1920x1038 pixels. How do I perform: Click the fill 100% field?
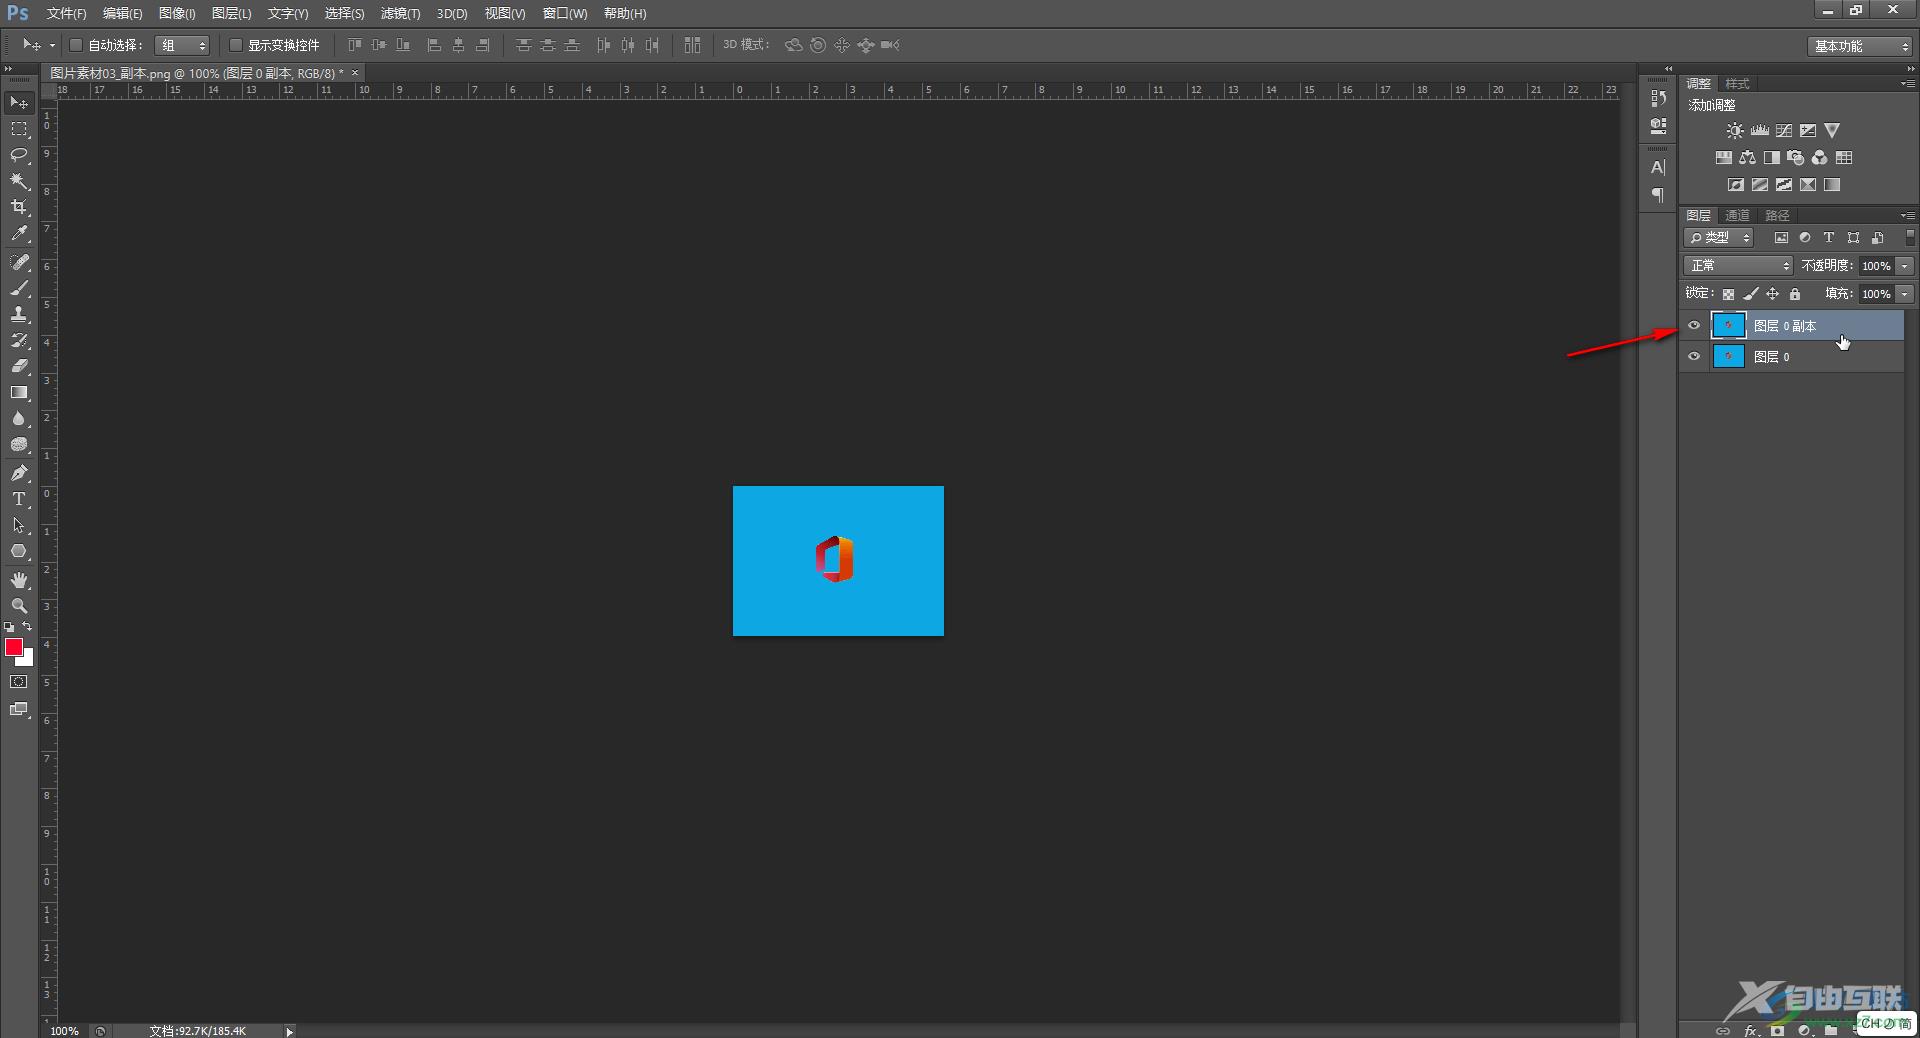click(x=1876, y=294)
